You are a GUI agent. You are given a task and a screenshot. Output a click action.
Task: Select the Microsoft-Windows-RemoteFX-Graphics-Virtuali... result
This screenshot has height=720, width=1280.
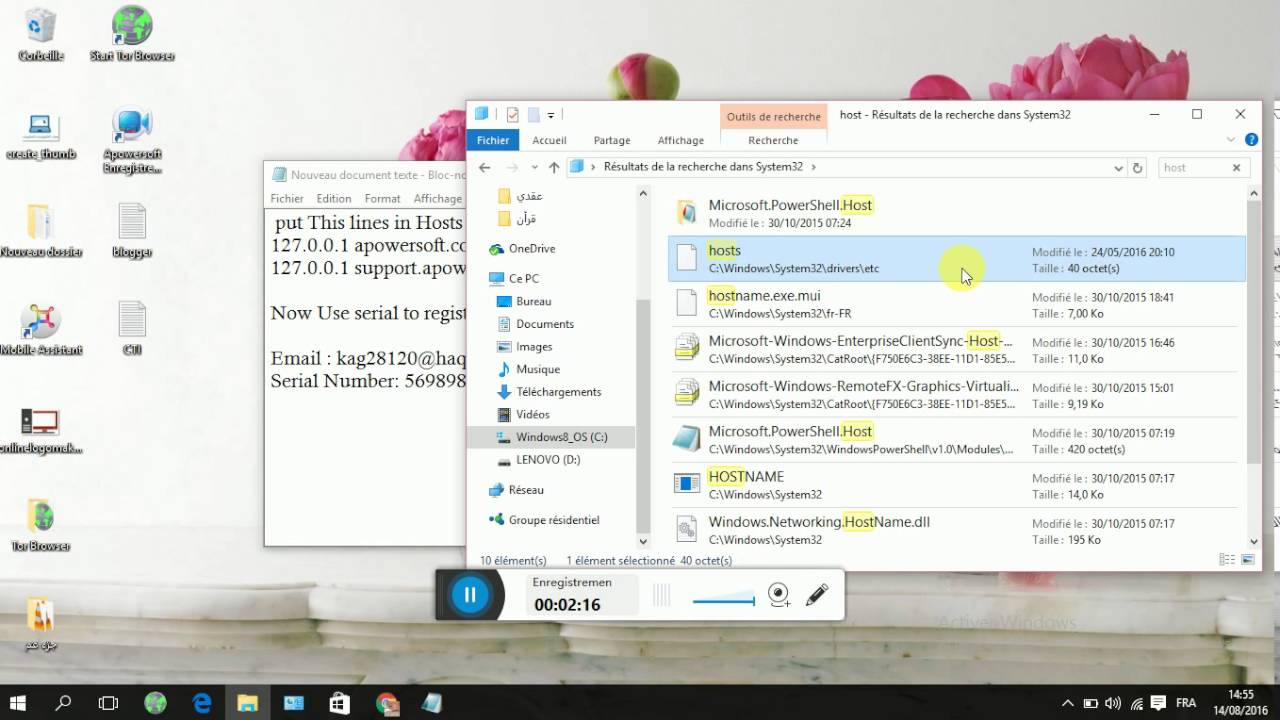[957, 395]
